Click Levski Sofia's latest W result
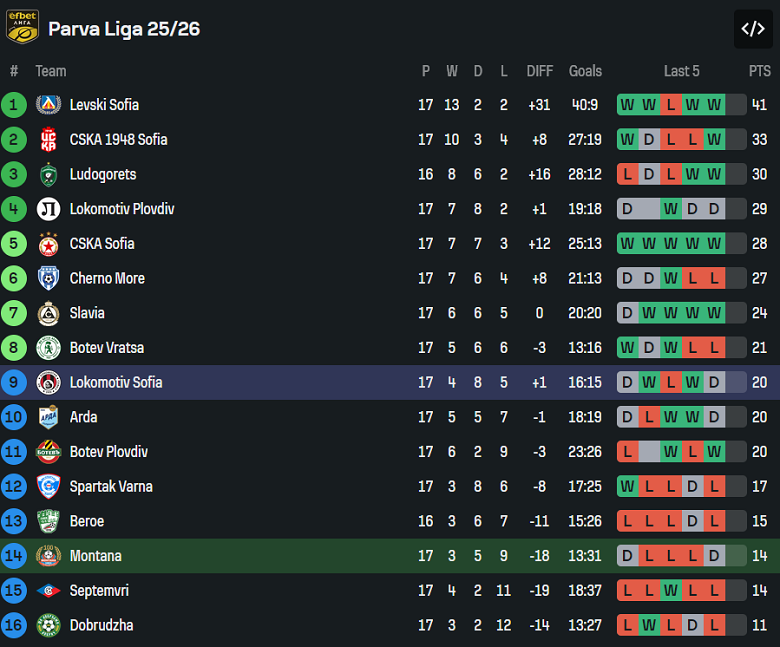This screenshot has height=647, width=780. click(x=713, y=105)
